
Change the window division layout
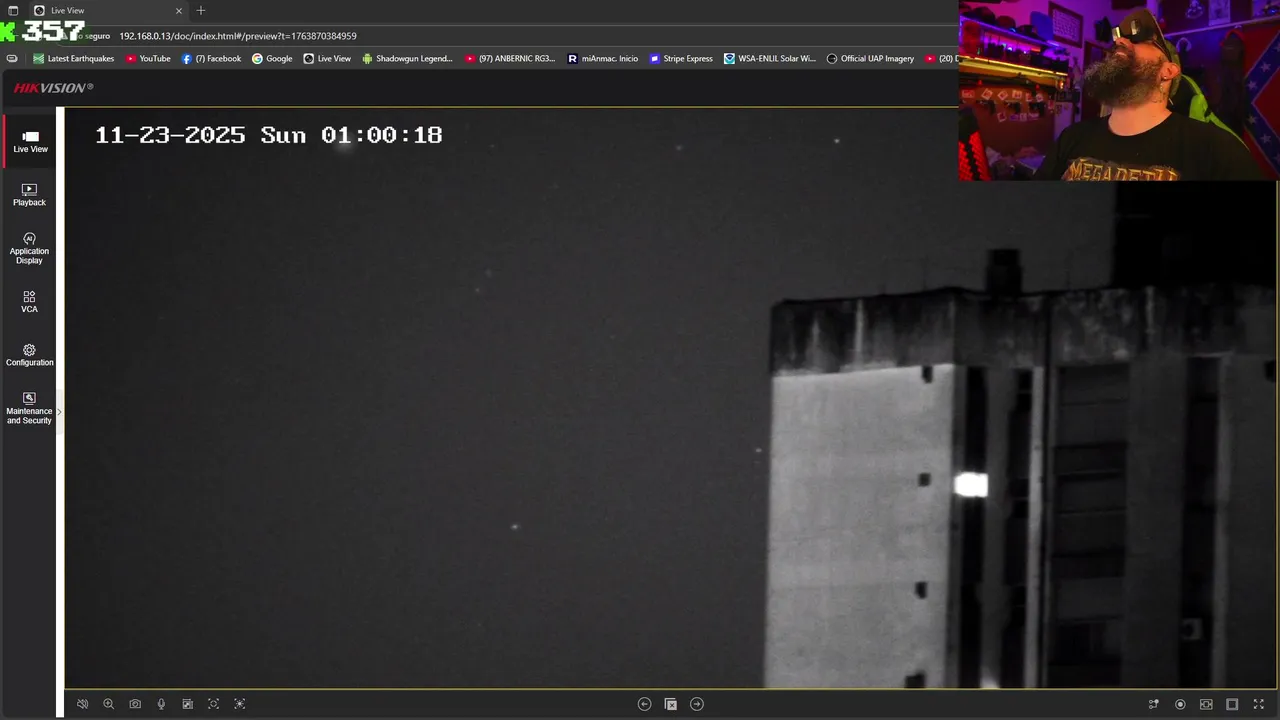coord(1232,704)
